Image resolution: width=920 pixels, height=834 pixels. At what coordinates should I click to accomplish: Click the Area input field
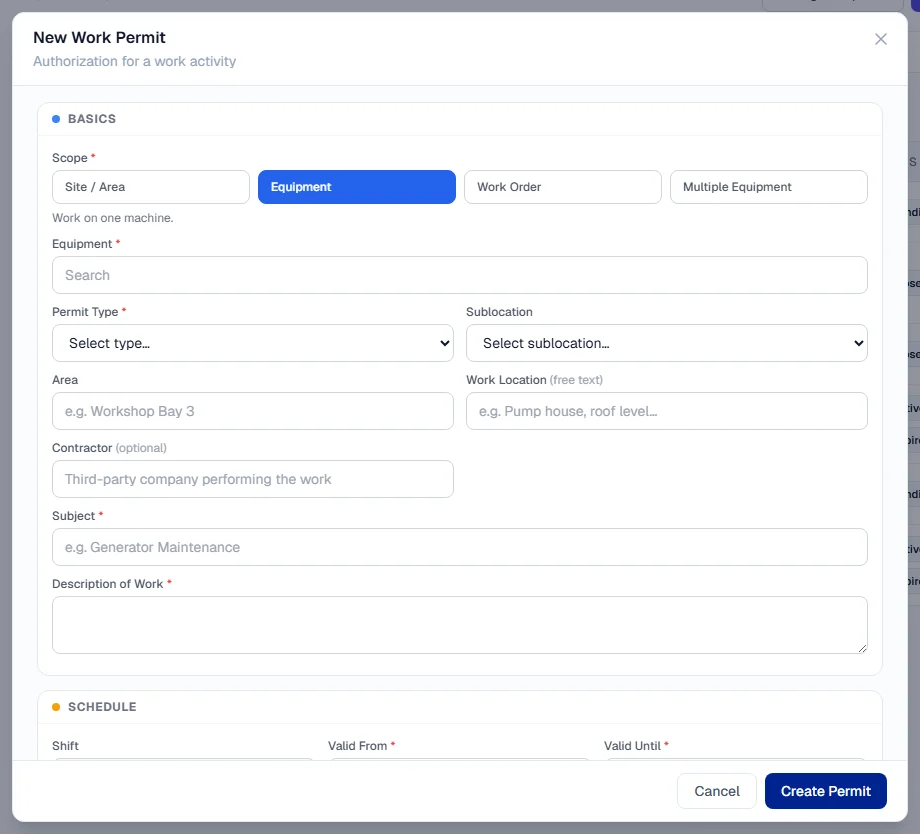click(253, 411)
